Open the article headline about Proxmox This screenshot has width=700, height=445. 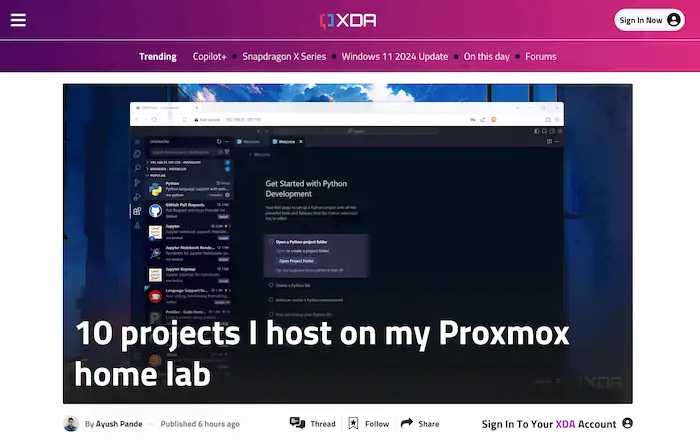pyautogui.click(x=321, y=354)
